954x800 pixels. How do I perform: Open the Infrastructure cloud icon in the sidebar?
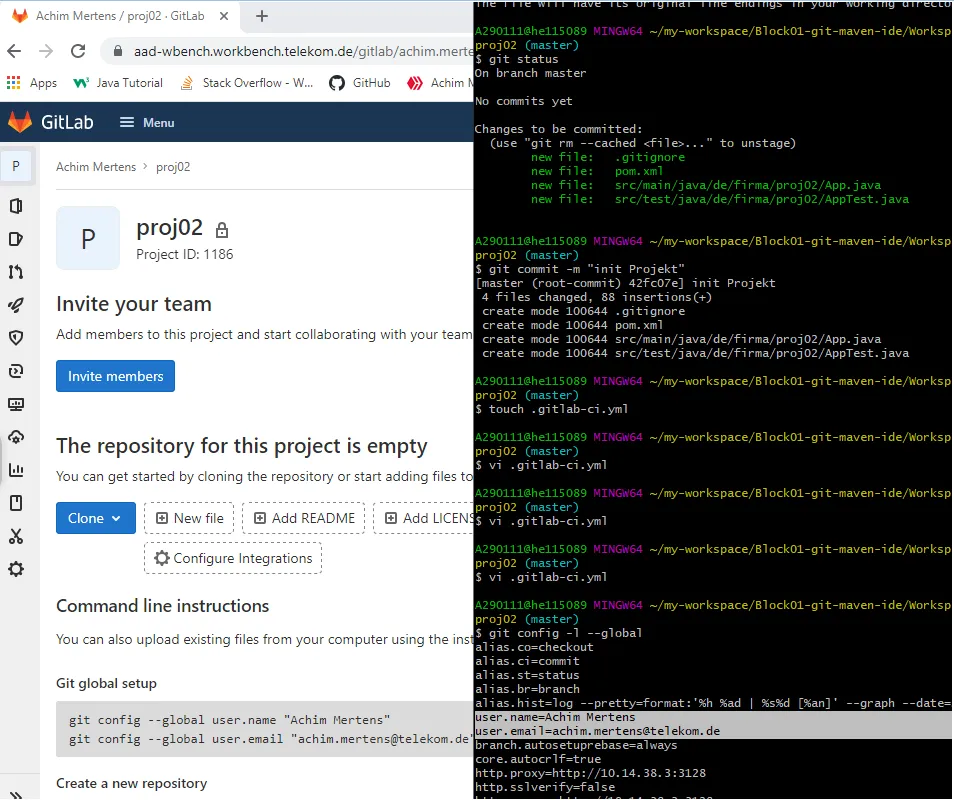click(16, 437)
